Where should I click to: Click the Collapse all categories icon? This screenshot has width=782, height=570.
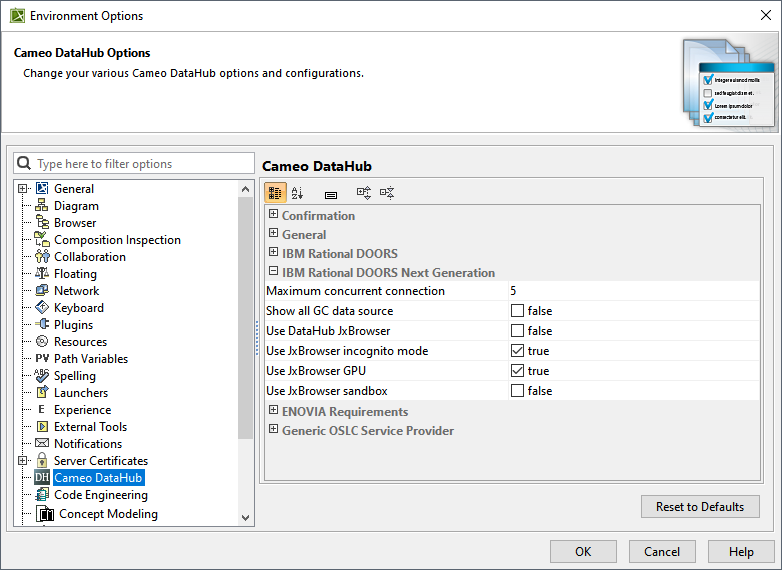[387, 193]
